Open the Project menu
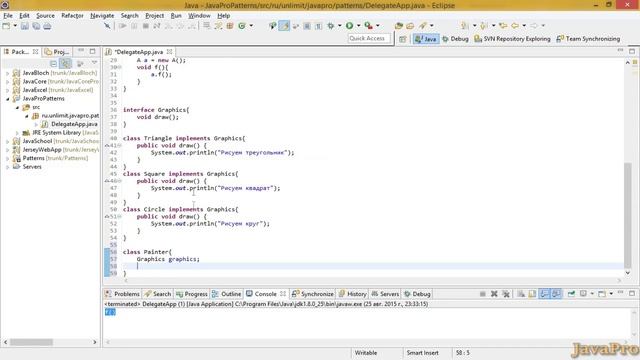 click(154, 16)
